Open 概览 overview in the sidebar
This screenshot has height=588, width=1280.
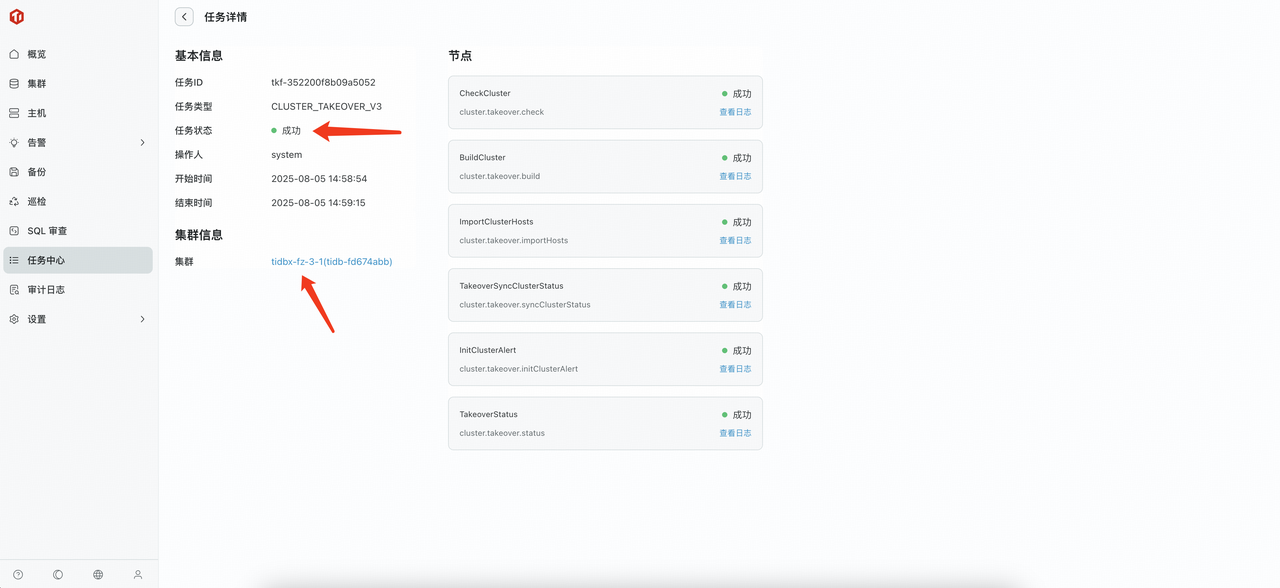(36, 54)
